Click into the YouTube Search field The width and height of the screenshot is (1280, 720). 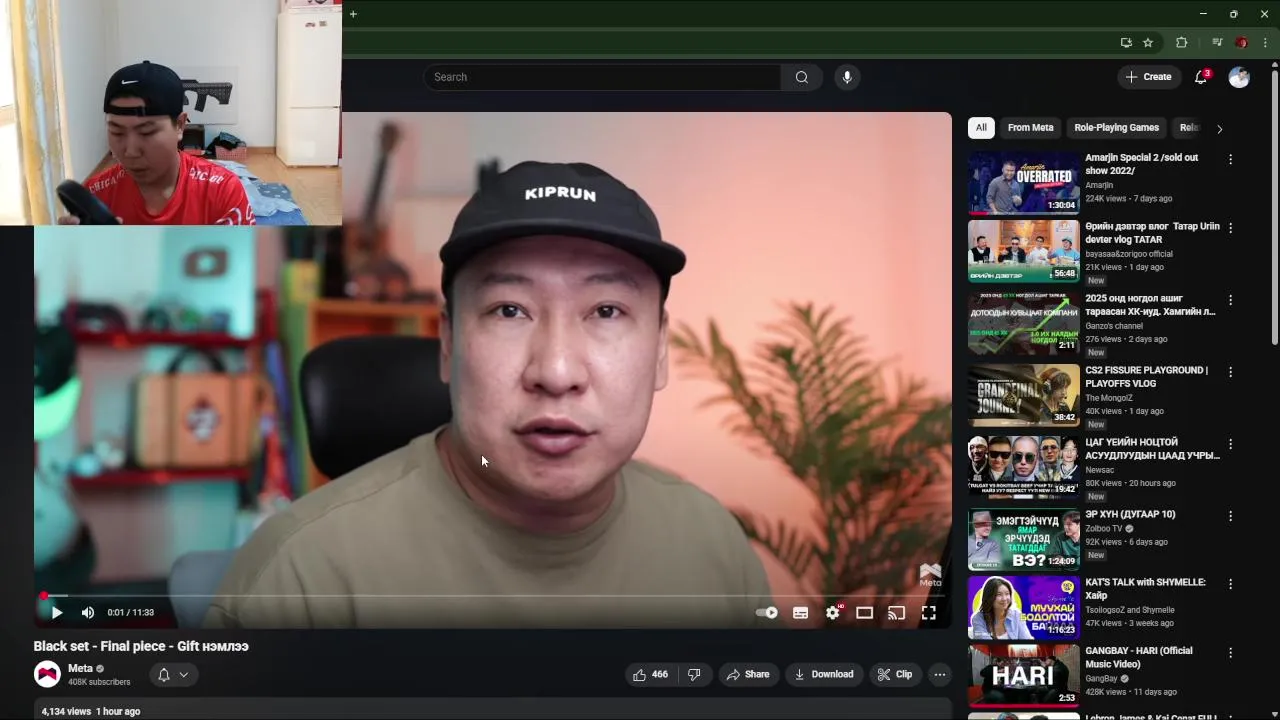tap(602, 77)
